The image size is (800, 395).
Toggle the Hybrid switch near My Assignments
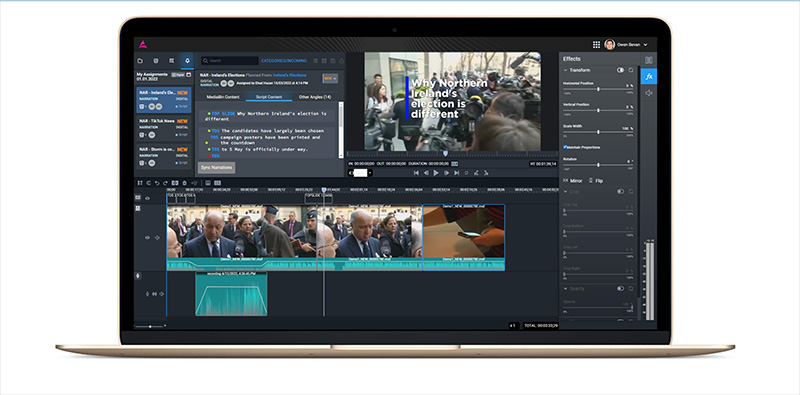177,75
